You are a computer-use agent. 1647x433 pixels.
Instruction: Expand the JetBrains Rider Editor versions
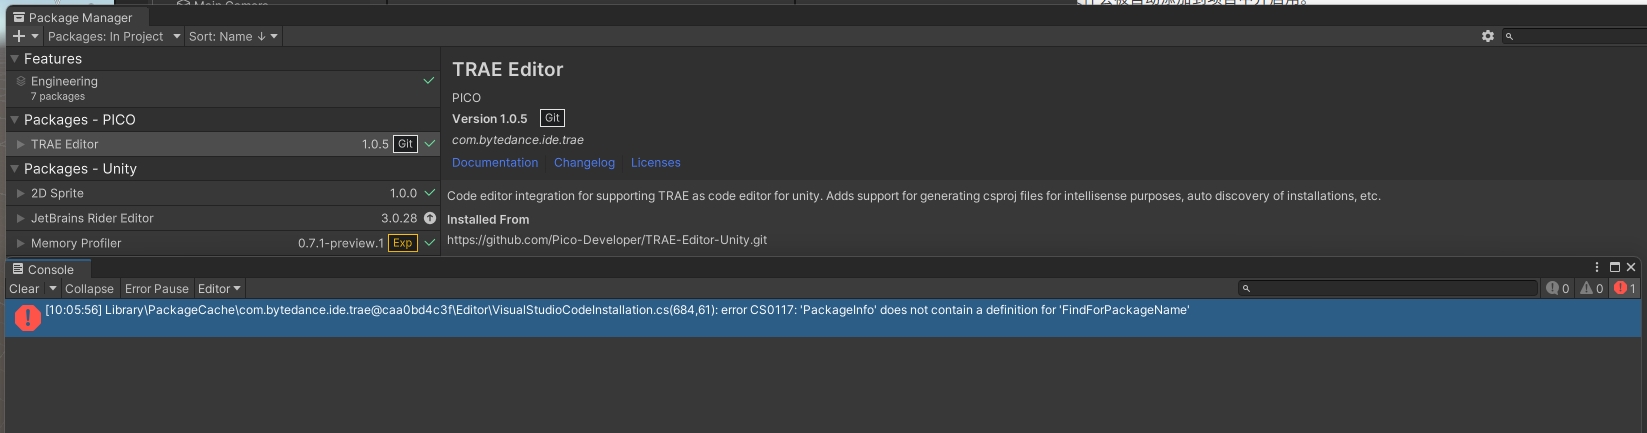[21, 218]
